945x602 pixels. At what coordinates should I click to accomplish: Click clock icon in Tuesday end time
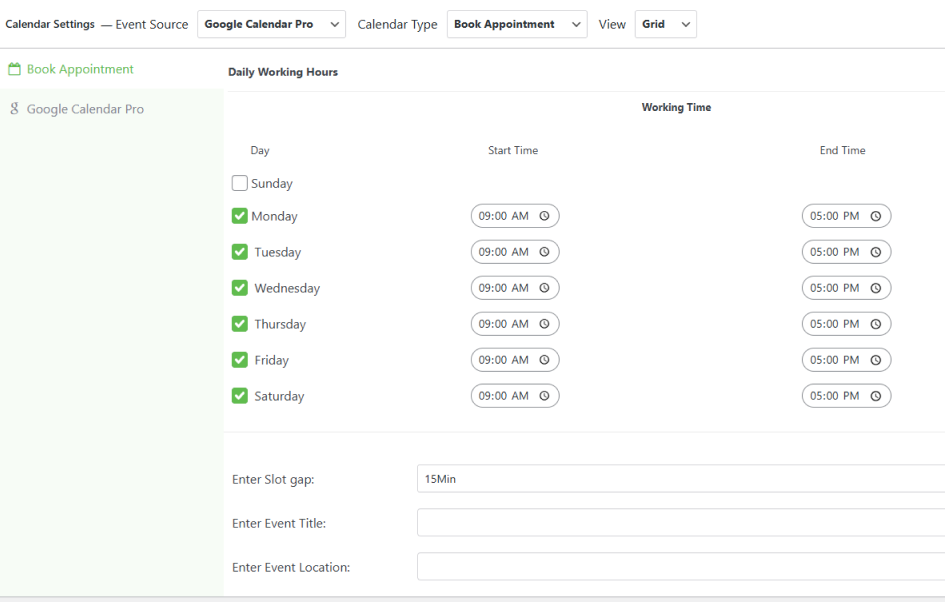click(875, 252)
